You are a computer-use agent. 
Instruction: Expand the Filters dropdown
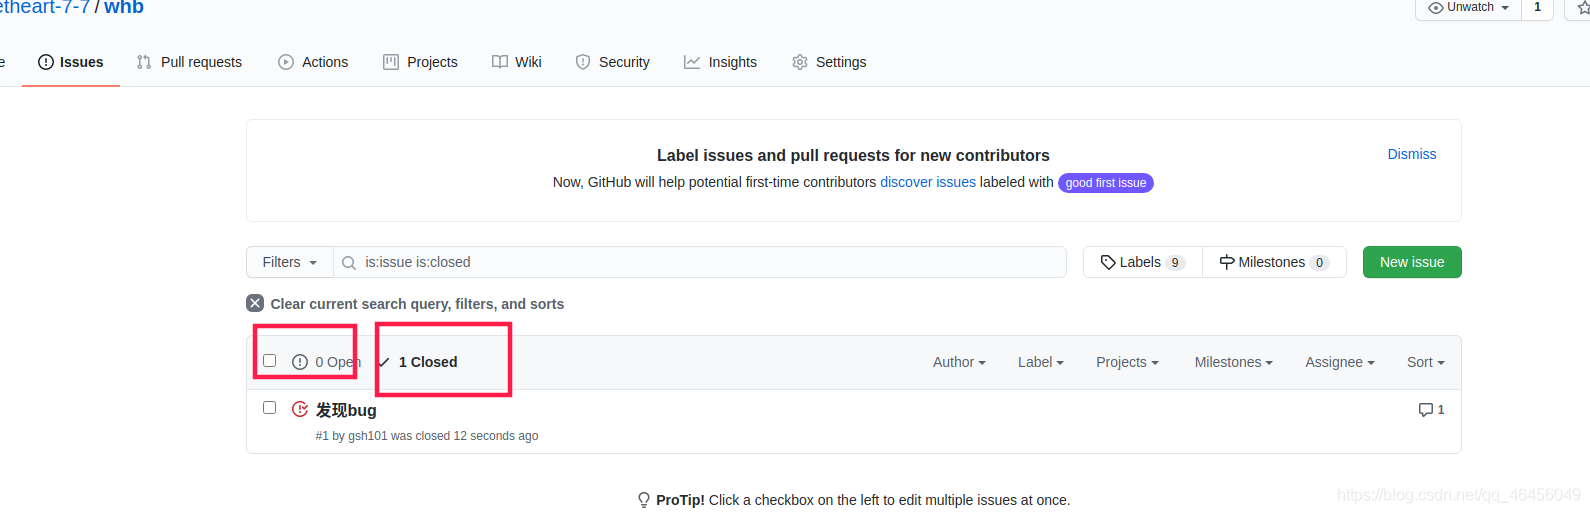290,262
